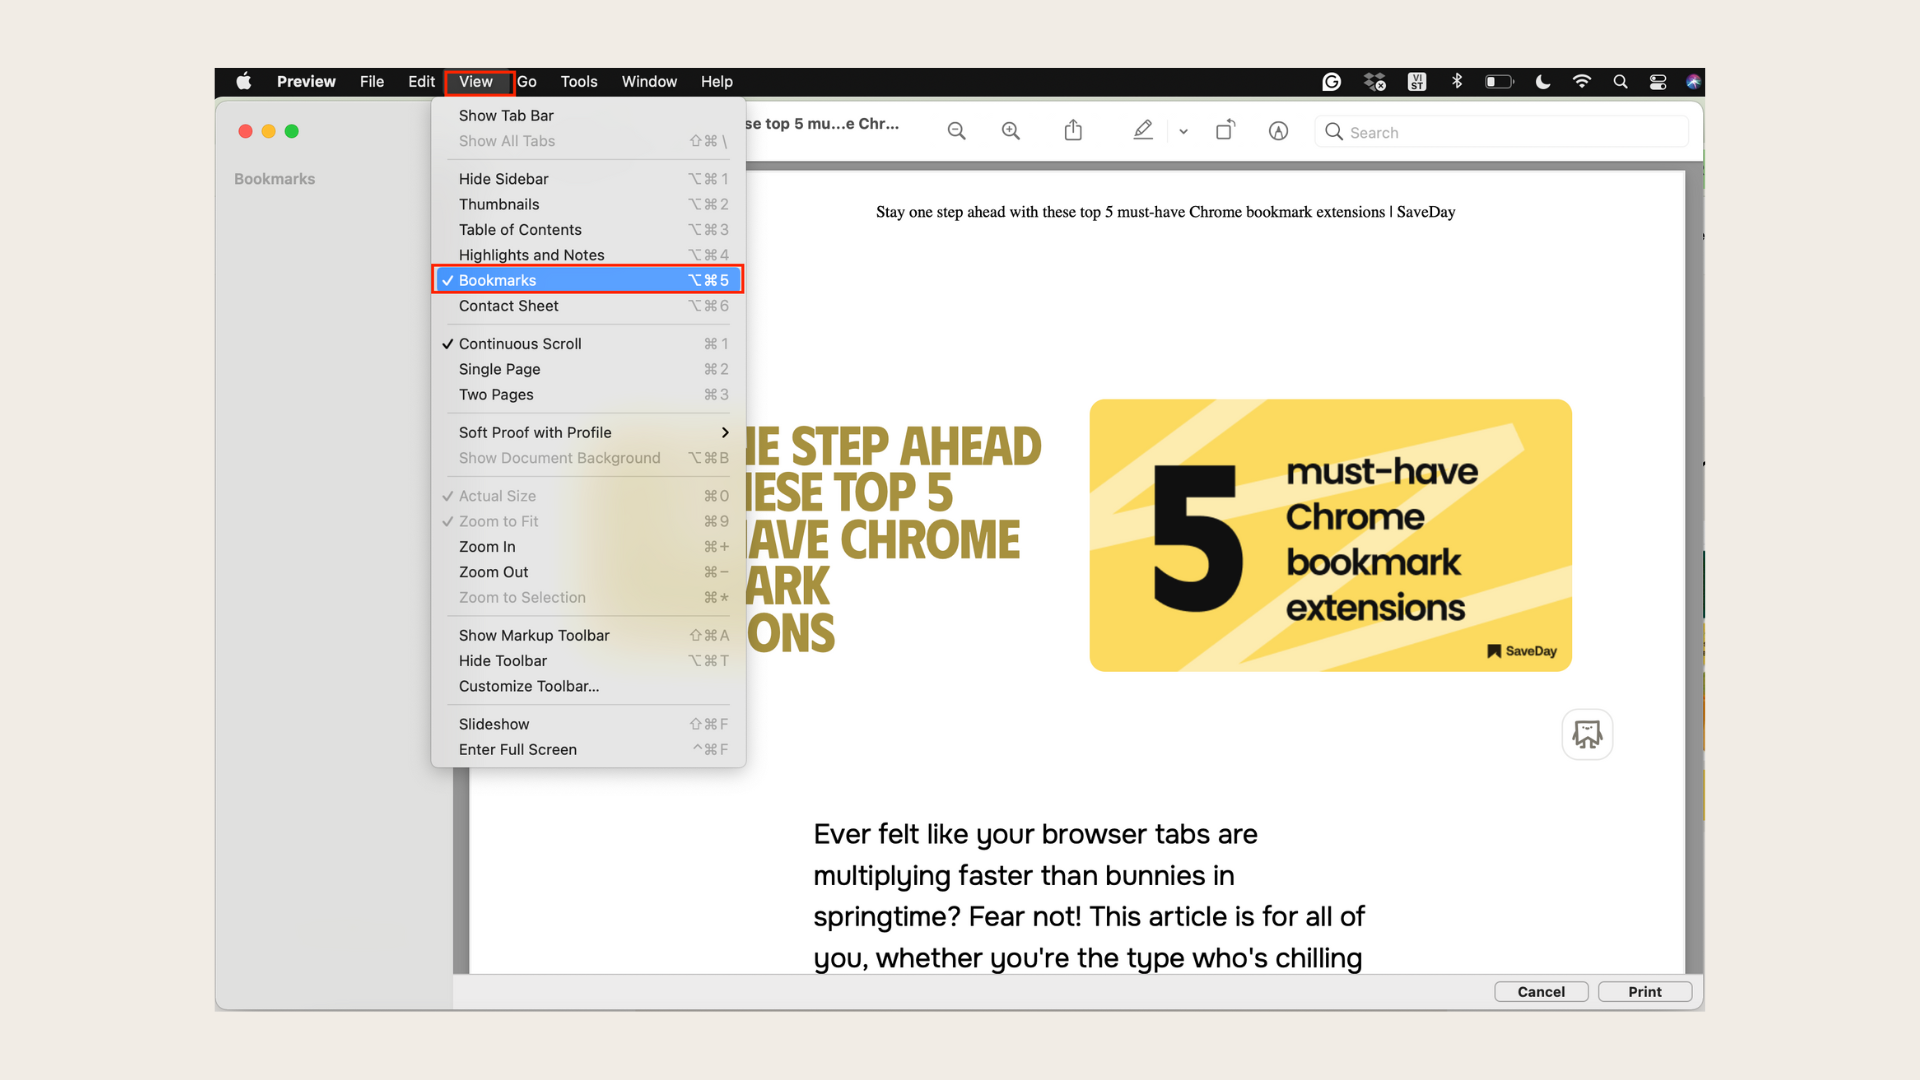Viewport: 1920px width, 1080px height.
Task: Click the Search magnifier in toolbar
Action: pyautogui.click(x=1335, y=132)
